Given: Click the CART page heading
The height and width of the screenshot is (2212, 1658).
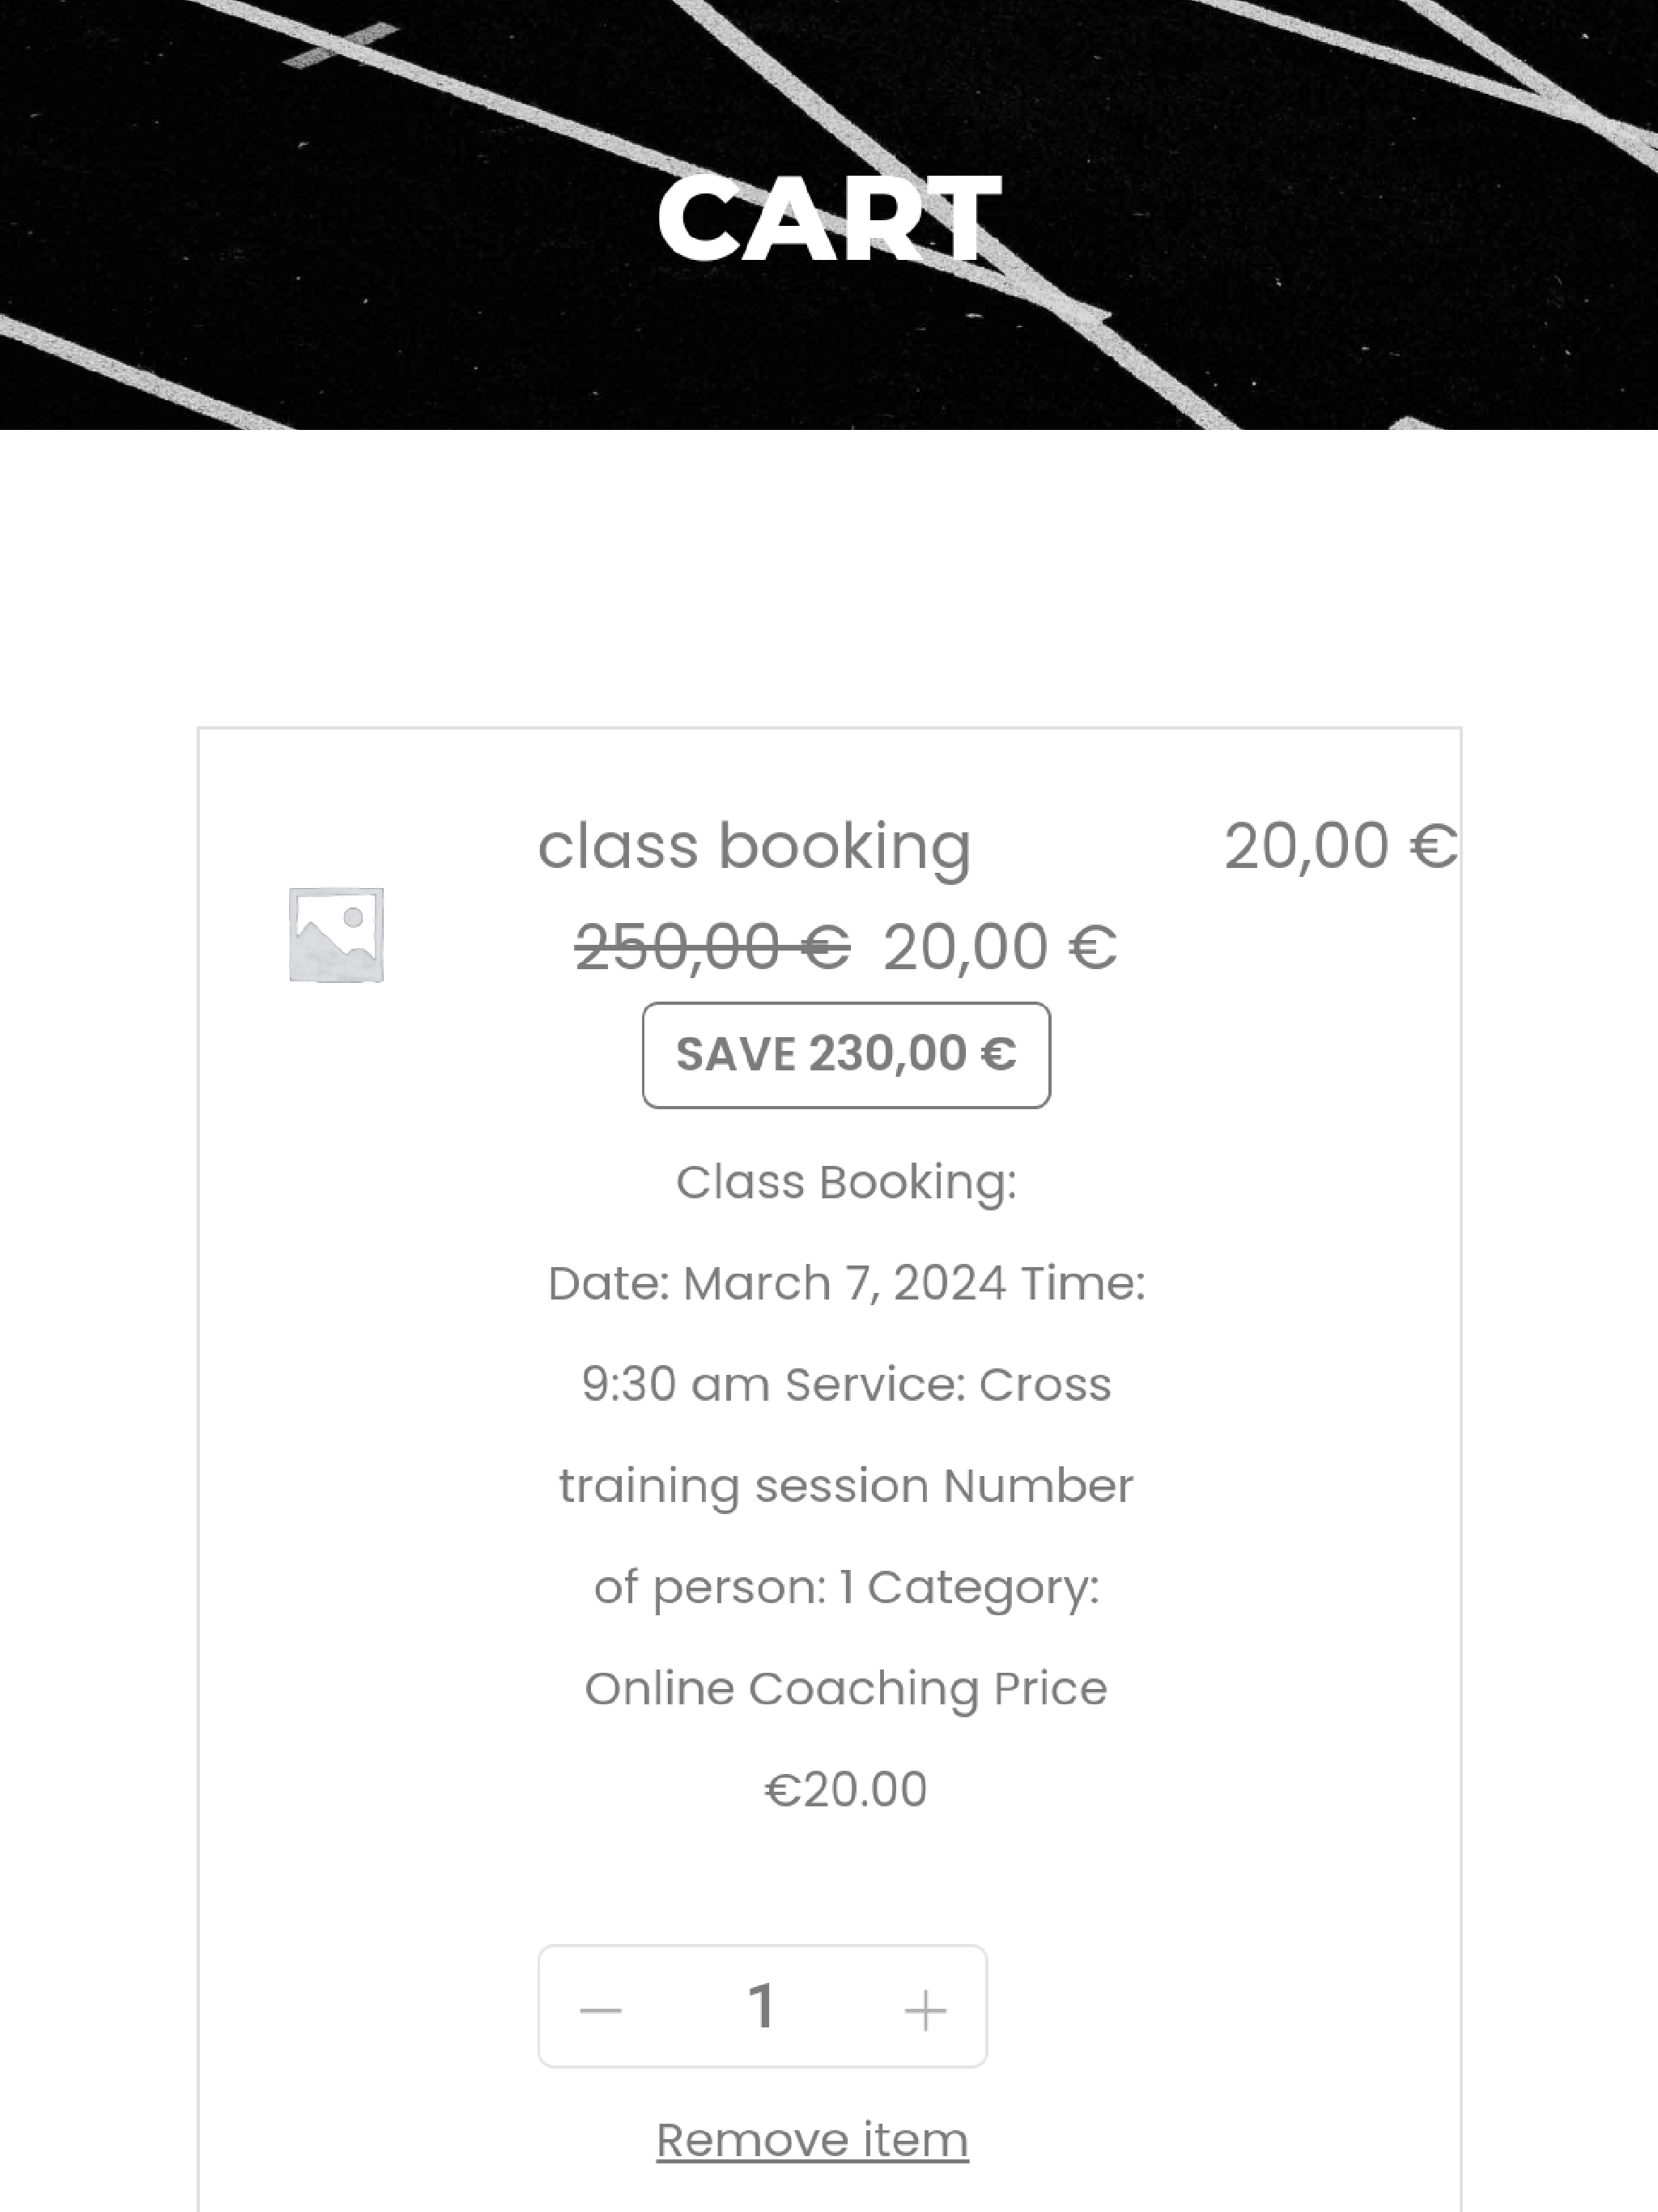Looking at the screenshot, I should point(829,218).
